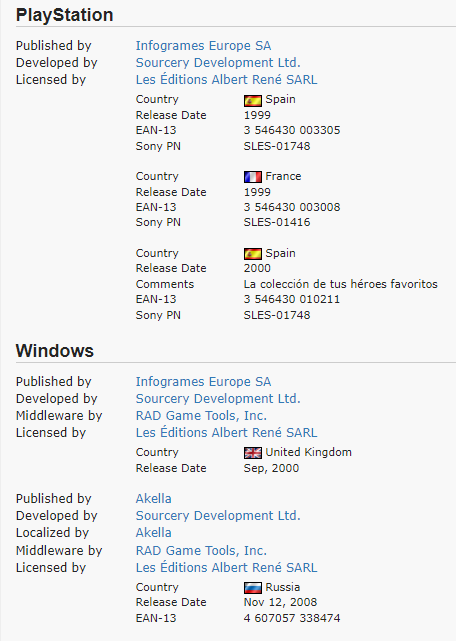Image resolution: width=456 pixels, height=641 pixels.
Task: Click the France flag icon
Action: tap(253, 177)
